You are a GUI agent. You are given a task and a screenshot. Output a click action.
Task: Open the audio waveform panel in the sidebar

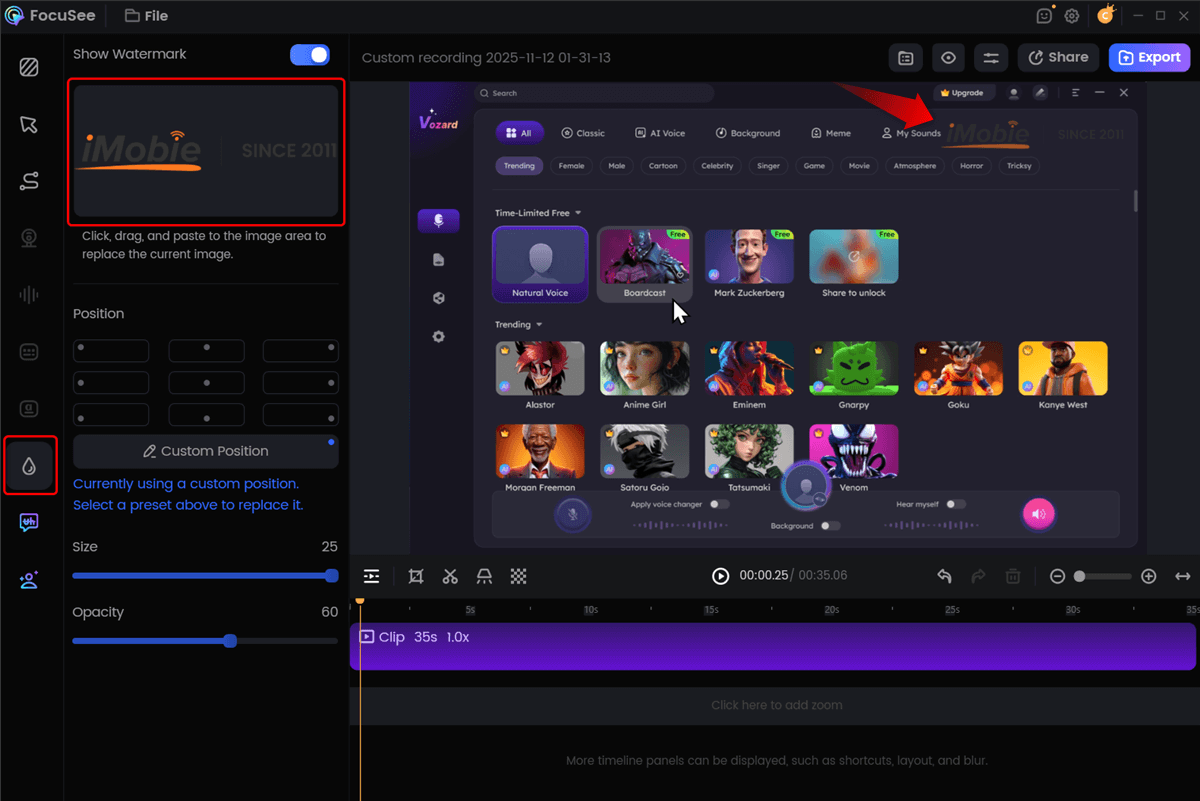pos(30,294)
